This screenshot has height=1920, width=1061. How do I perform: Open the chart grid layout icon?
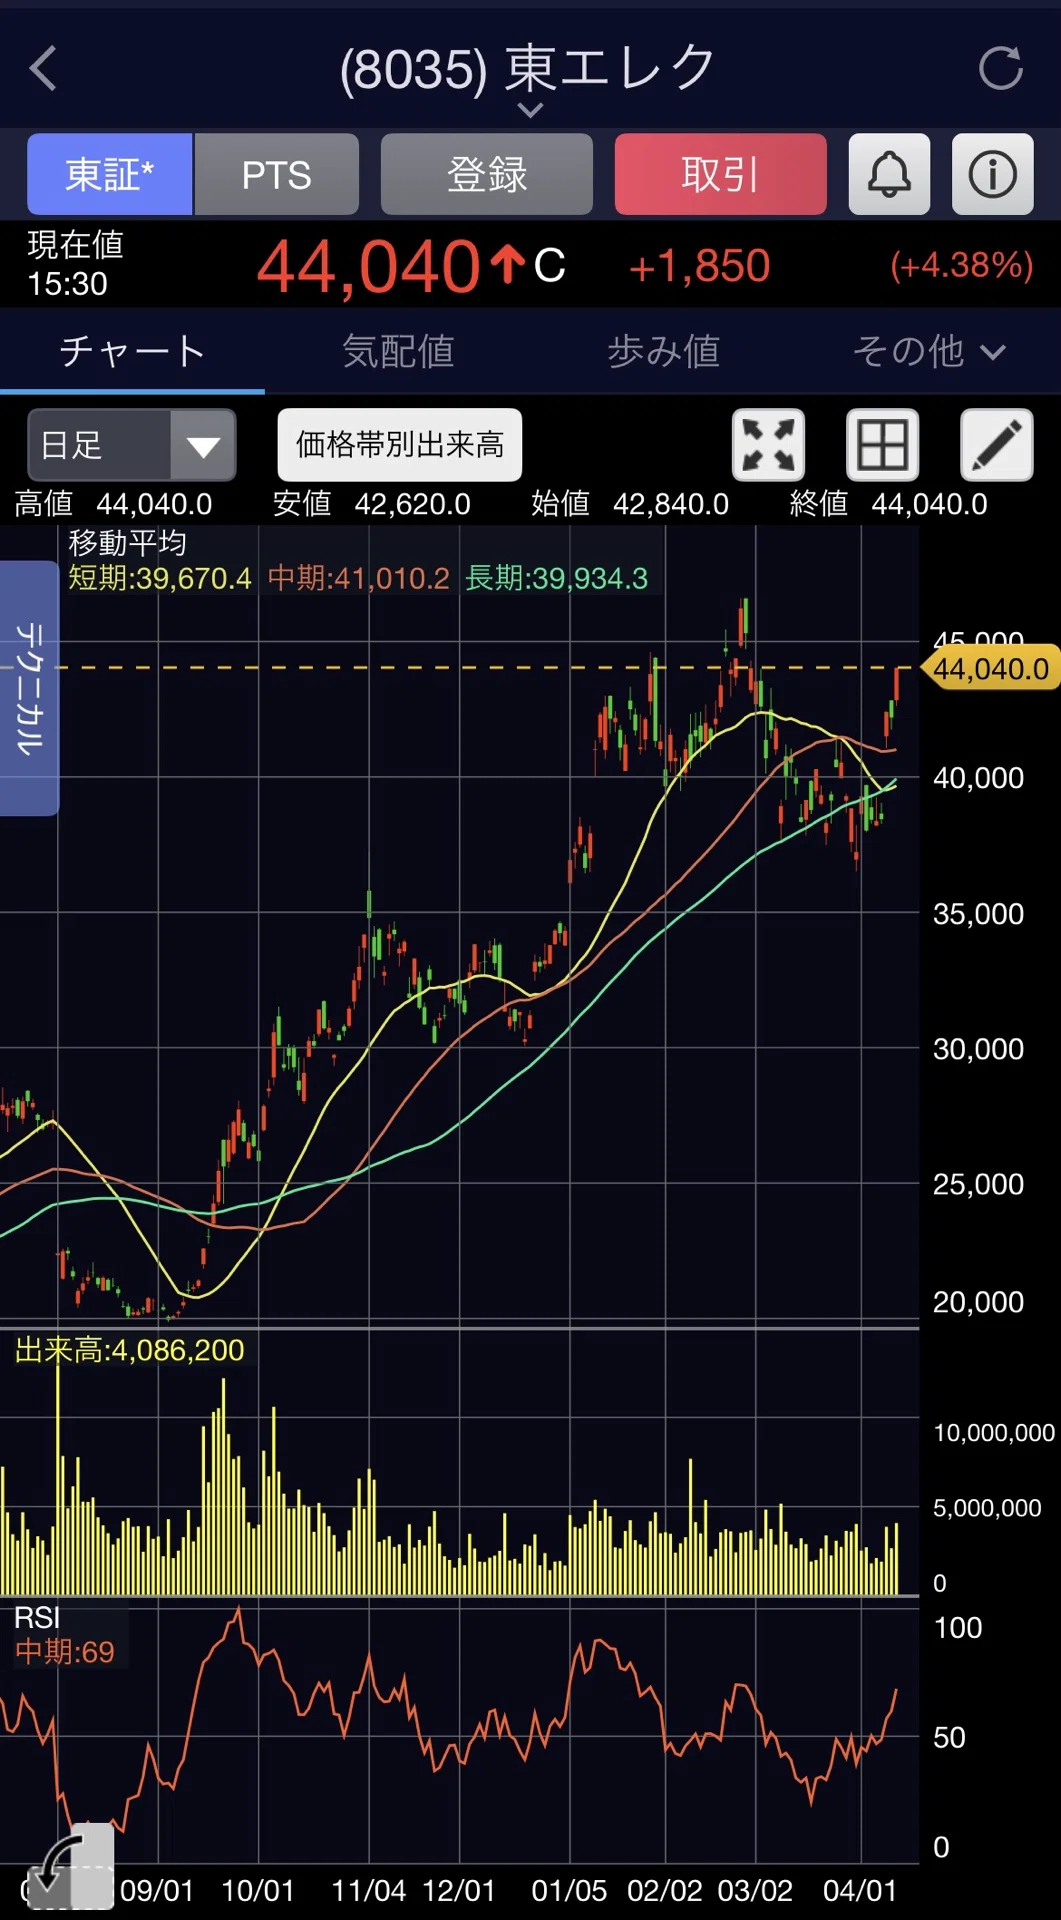883,445
